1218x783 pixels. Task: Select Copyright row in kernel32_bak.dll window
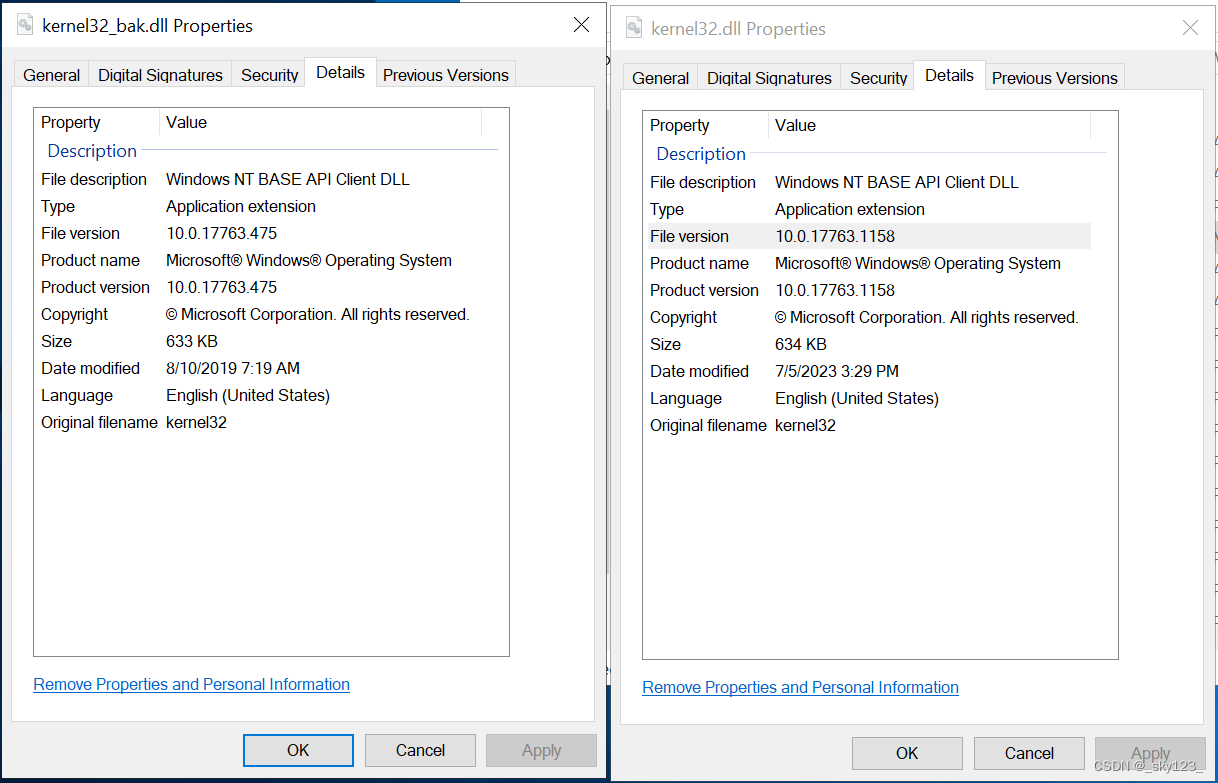pos(258,314)
